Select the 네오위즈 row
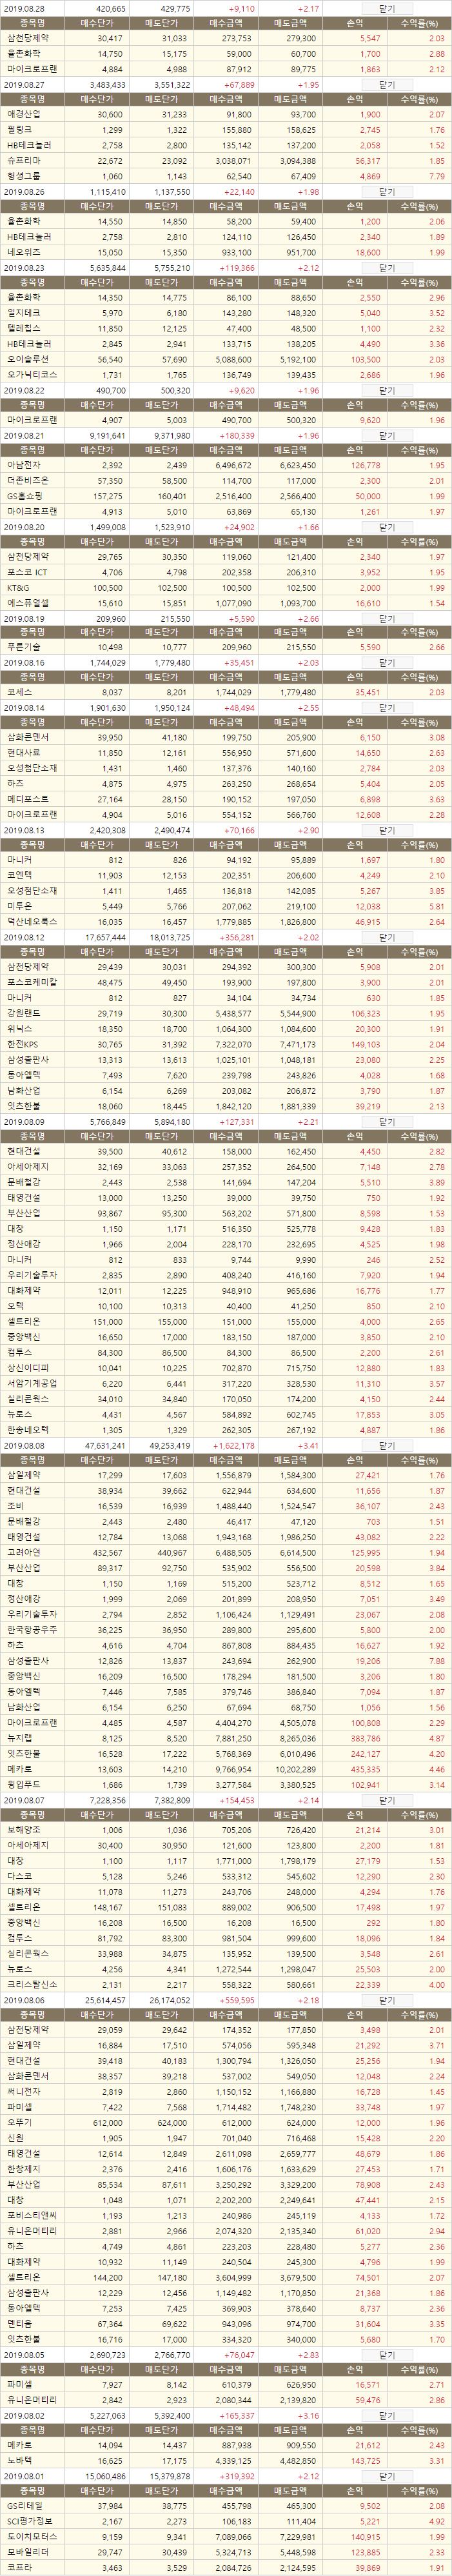Viewport: 452px width, 2576px height. click(226, 253)
